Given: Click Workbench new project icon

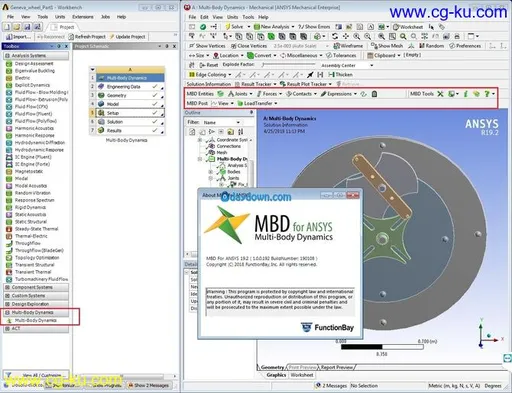Looking at the screenshot, I should tap(7, 27).
